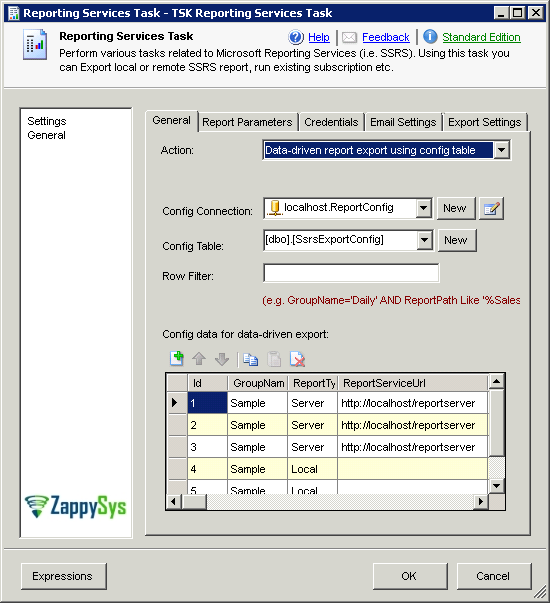Image resolution: width=550 pixels, height=603 pixels.
Task: Click the row header for row 3
Action: coord(177,447)
